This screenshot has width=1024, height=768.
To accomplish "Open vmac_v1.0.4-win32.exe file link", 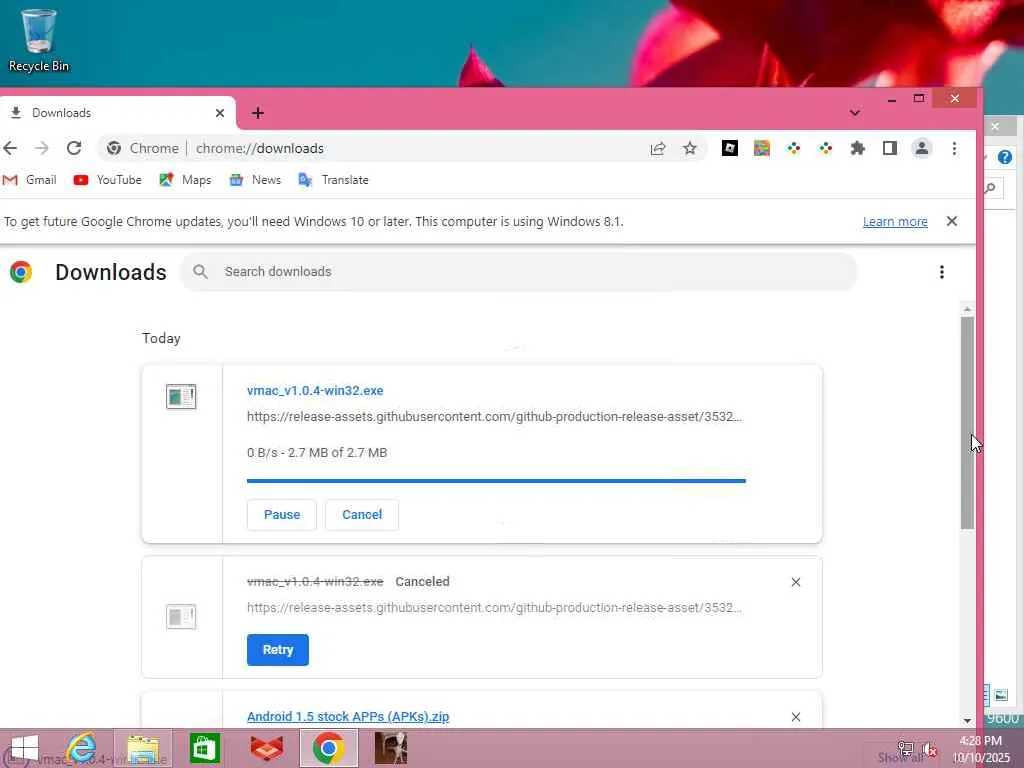I will tap(315, 391).
